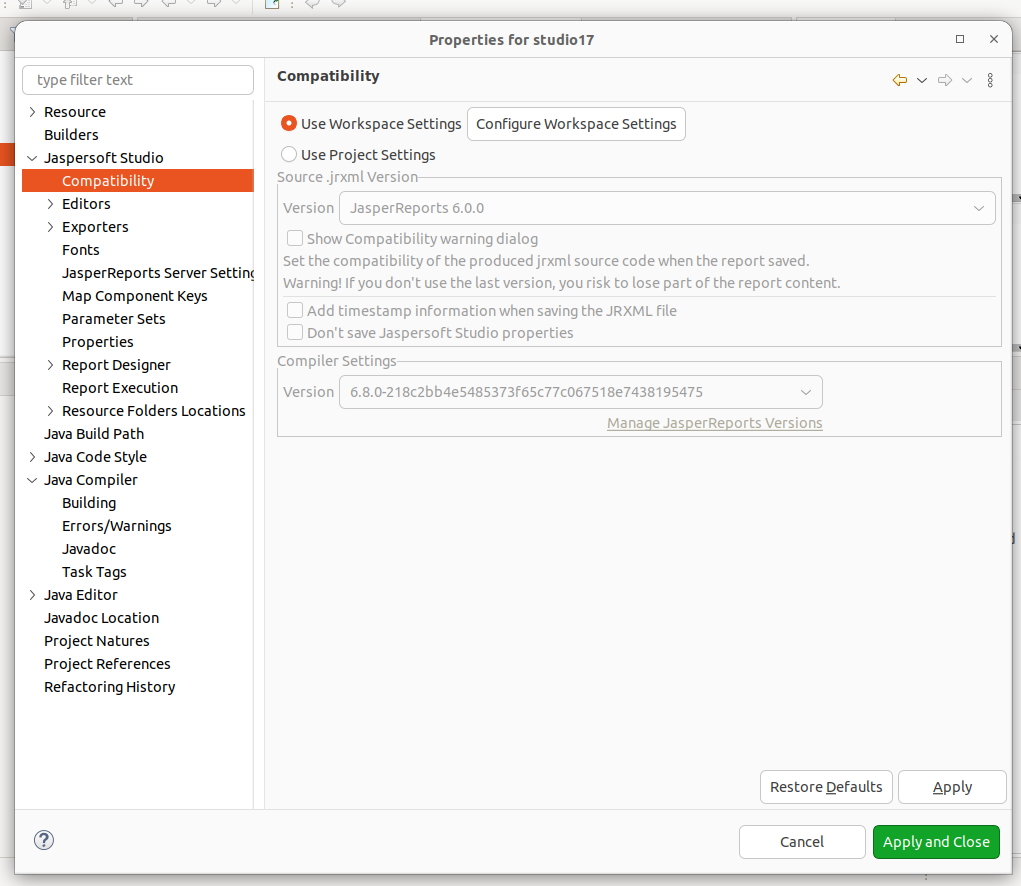Click Apply and Close button
Viewport: 1021px width, 886px height.
tap(936, 842)
